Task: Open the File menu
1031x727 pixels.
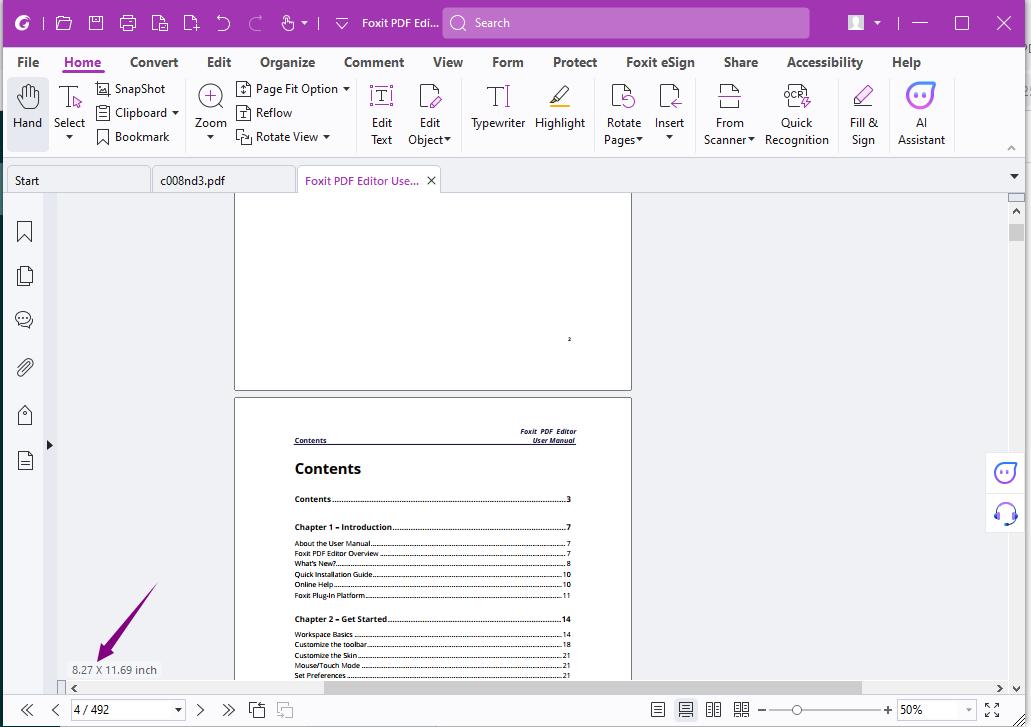Action: [28, 62]
